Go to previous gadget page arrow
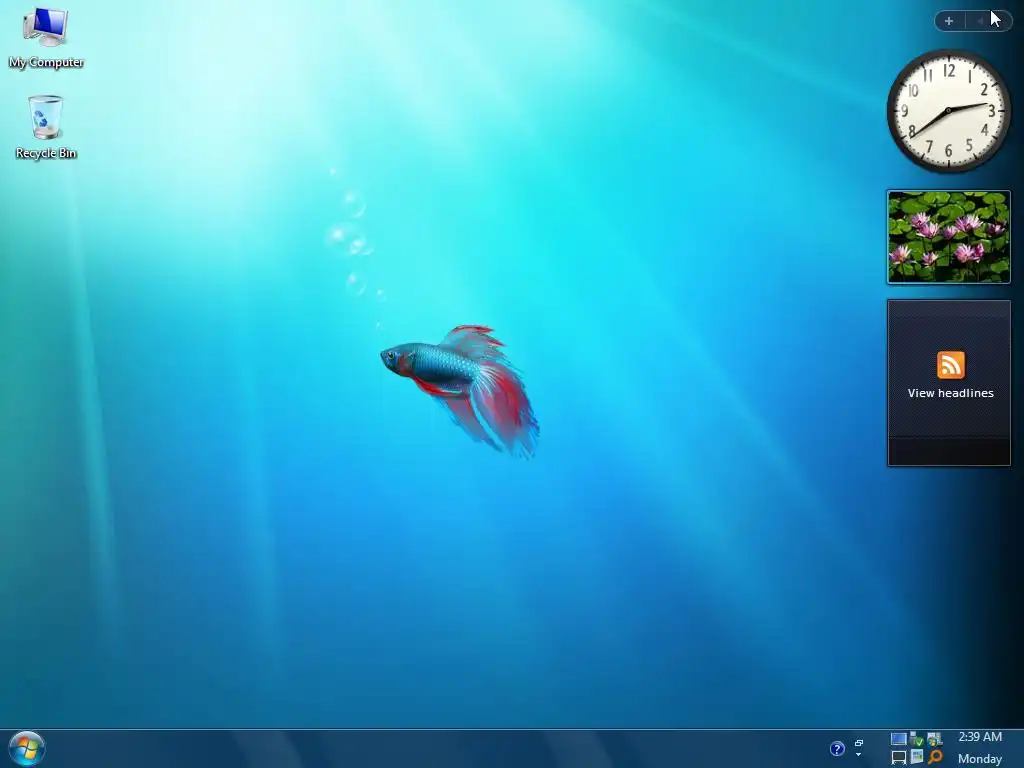The image size is (1024, 768). coord(980,21)
